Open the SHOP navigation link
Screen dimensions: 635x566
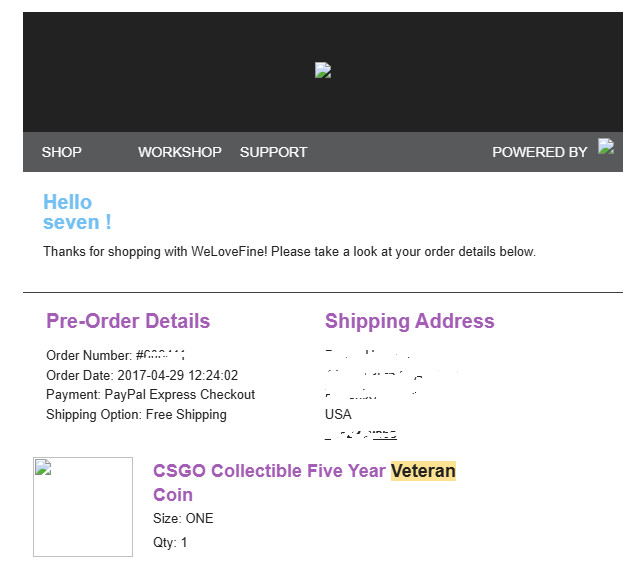[62, 152]
